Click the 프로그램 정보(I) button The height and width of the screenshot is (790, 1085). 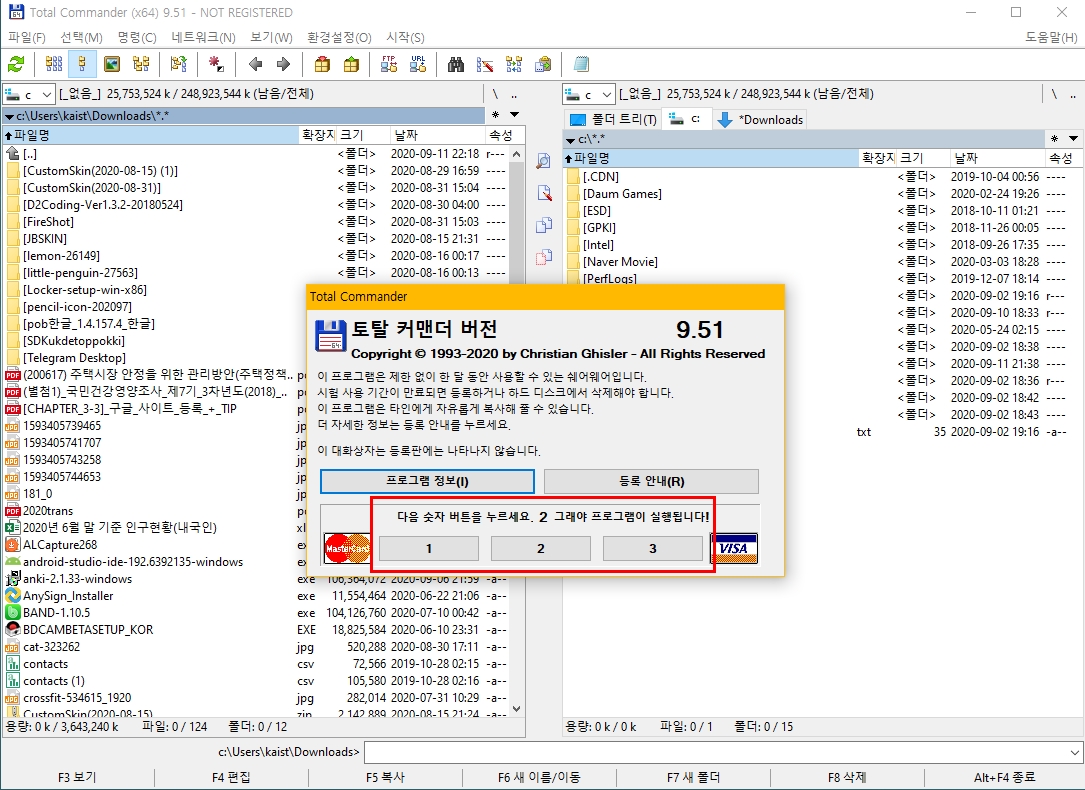[427, 481]
